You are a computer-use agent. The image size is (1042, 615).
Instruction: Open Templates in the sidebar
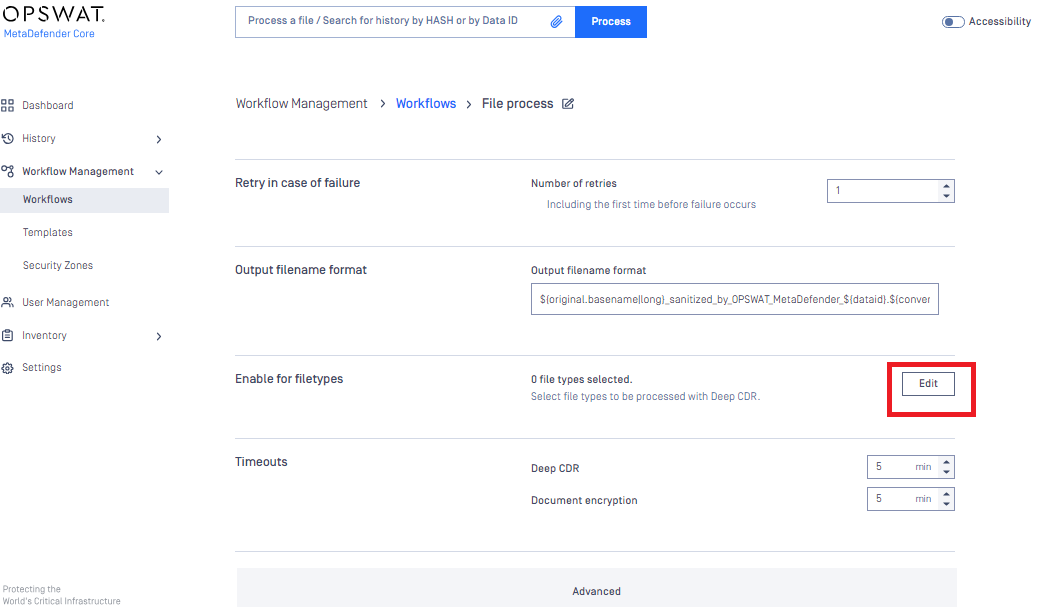pos(48,232)
